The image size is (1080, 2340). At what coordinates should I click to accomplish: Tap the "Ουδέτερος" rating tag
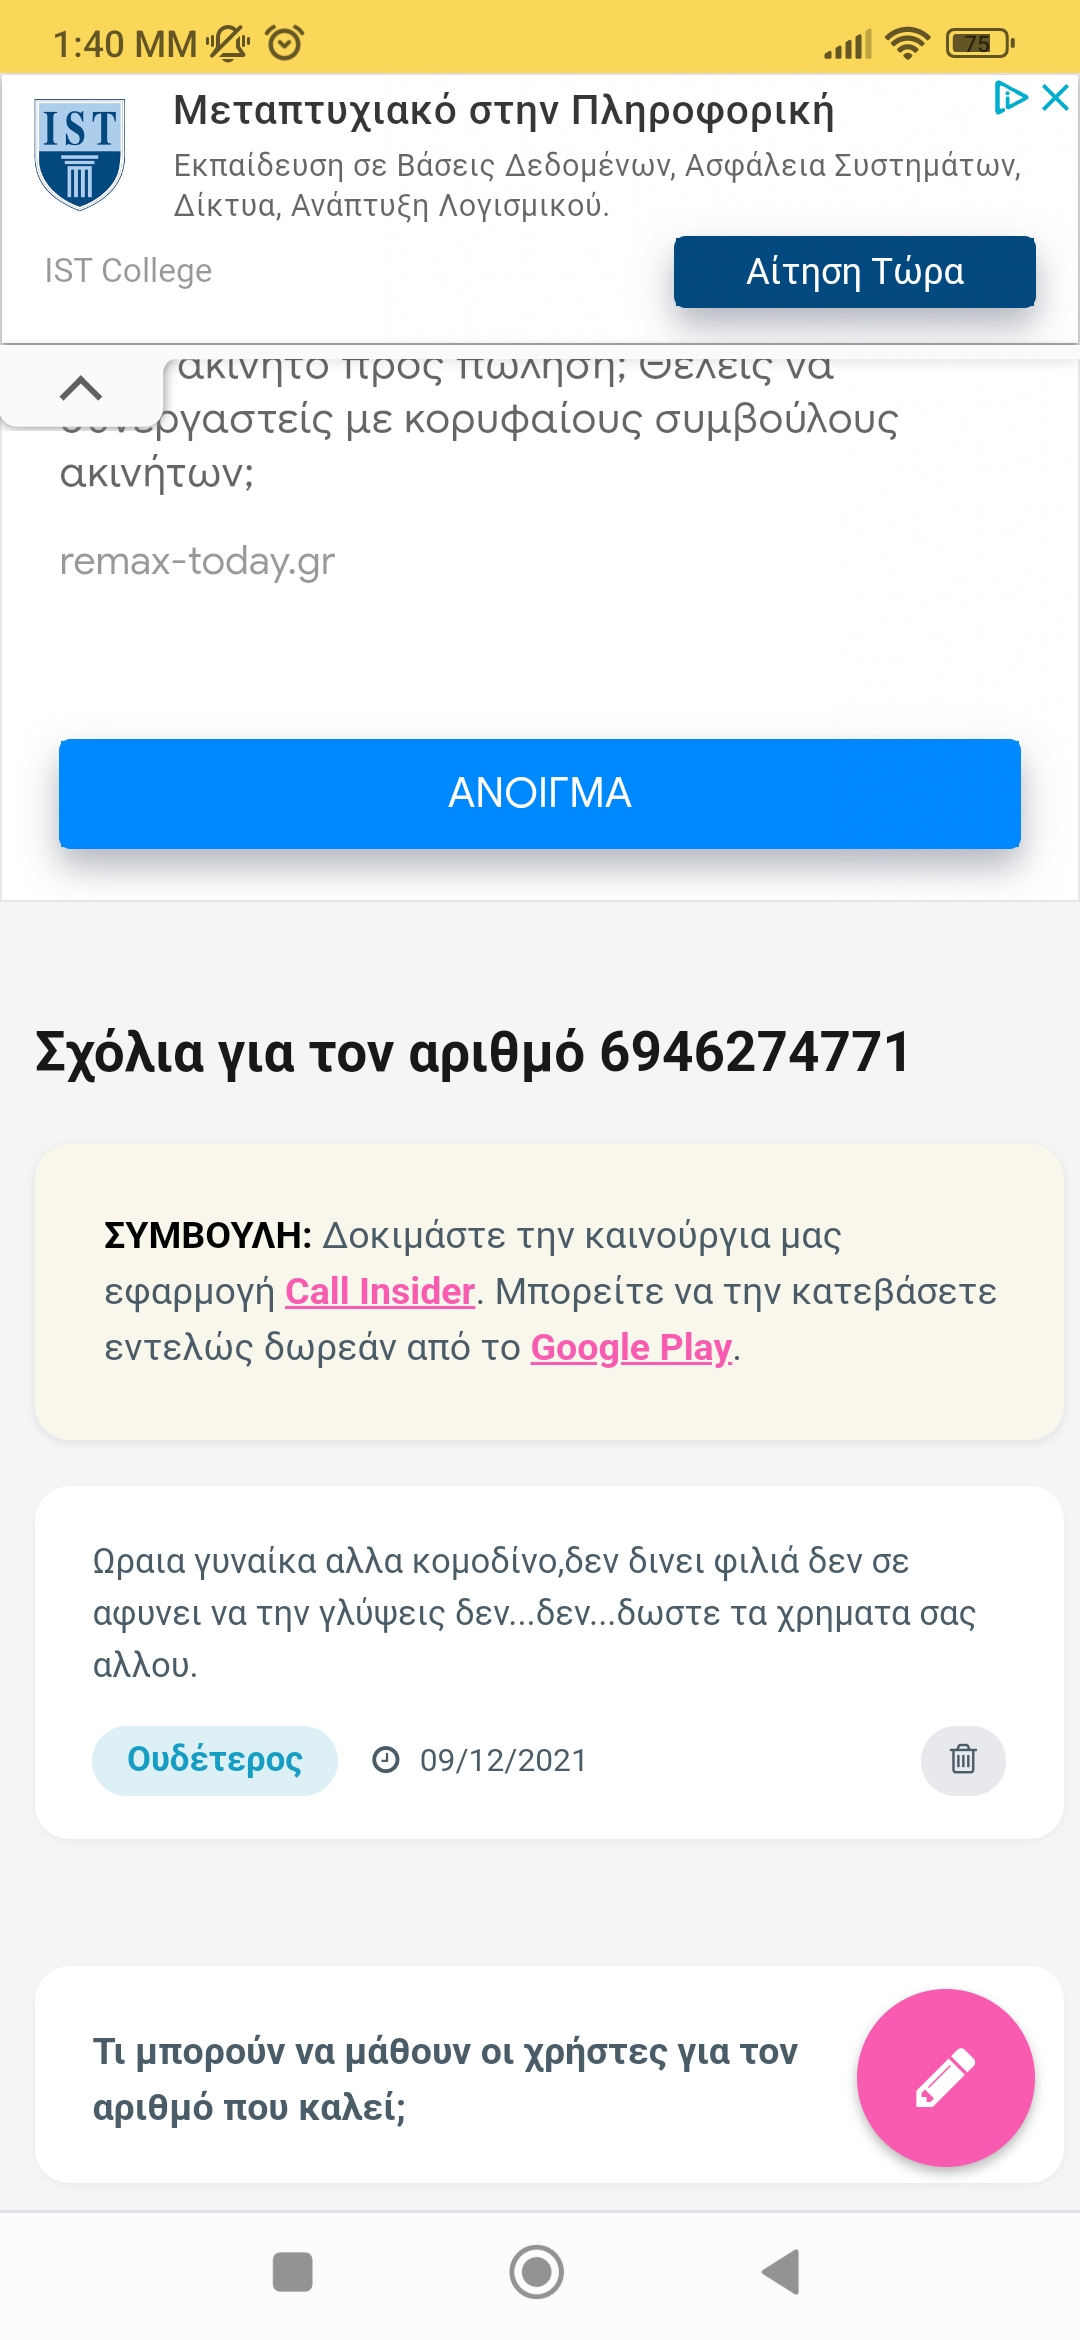[x=215, y=1759]
